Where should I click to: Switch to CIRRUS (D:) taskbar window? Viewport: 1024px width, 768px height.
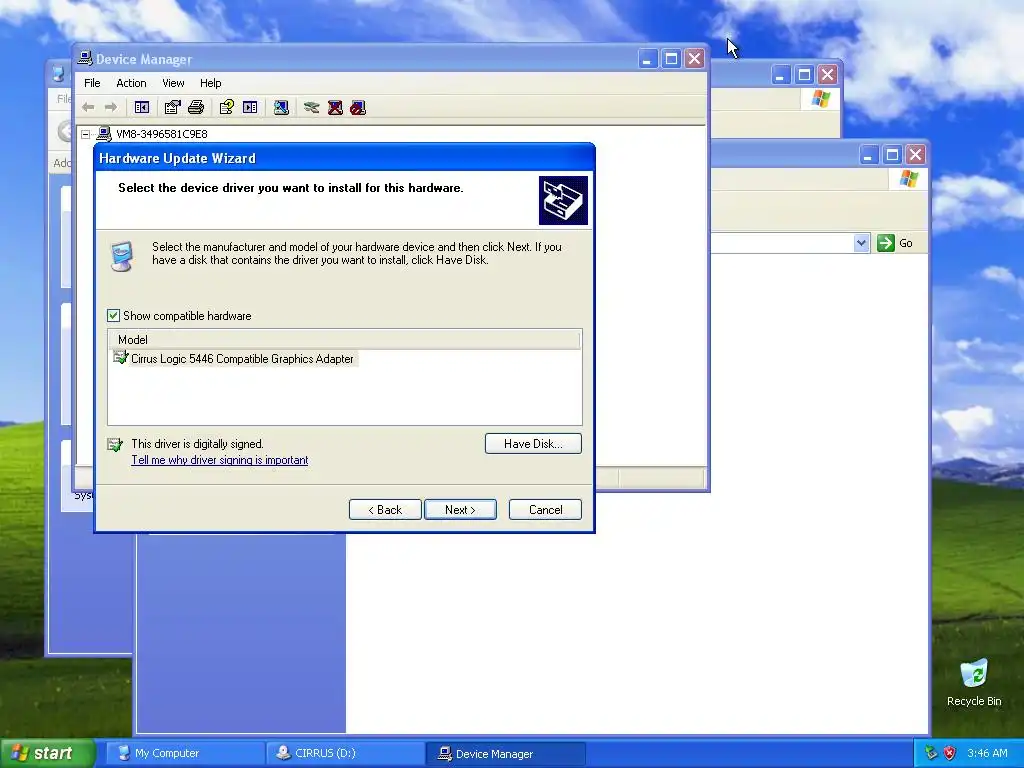344,753
